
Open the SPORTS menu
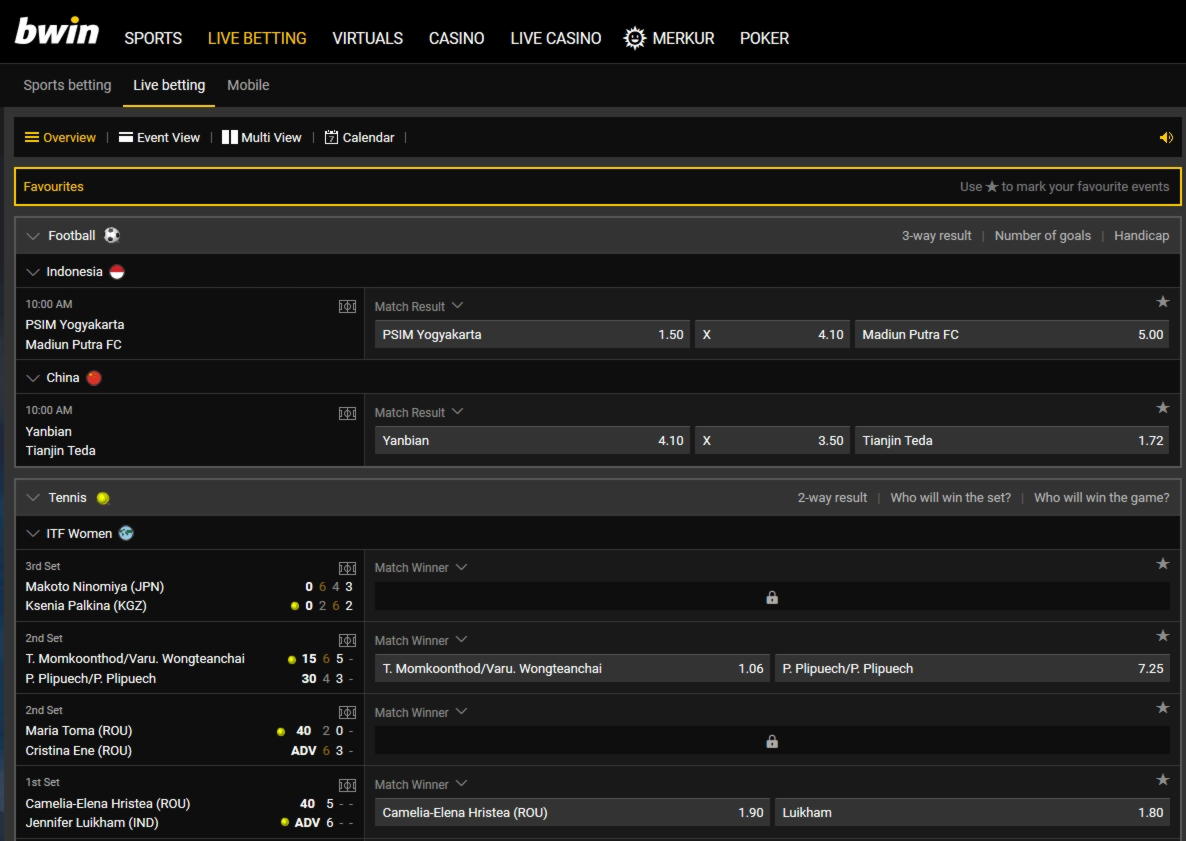[153, 38]
